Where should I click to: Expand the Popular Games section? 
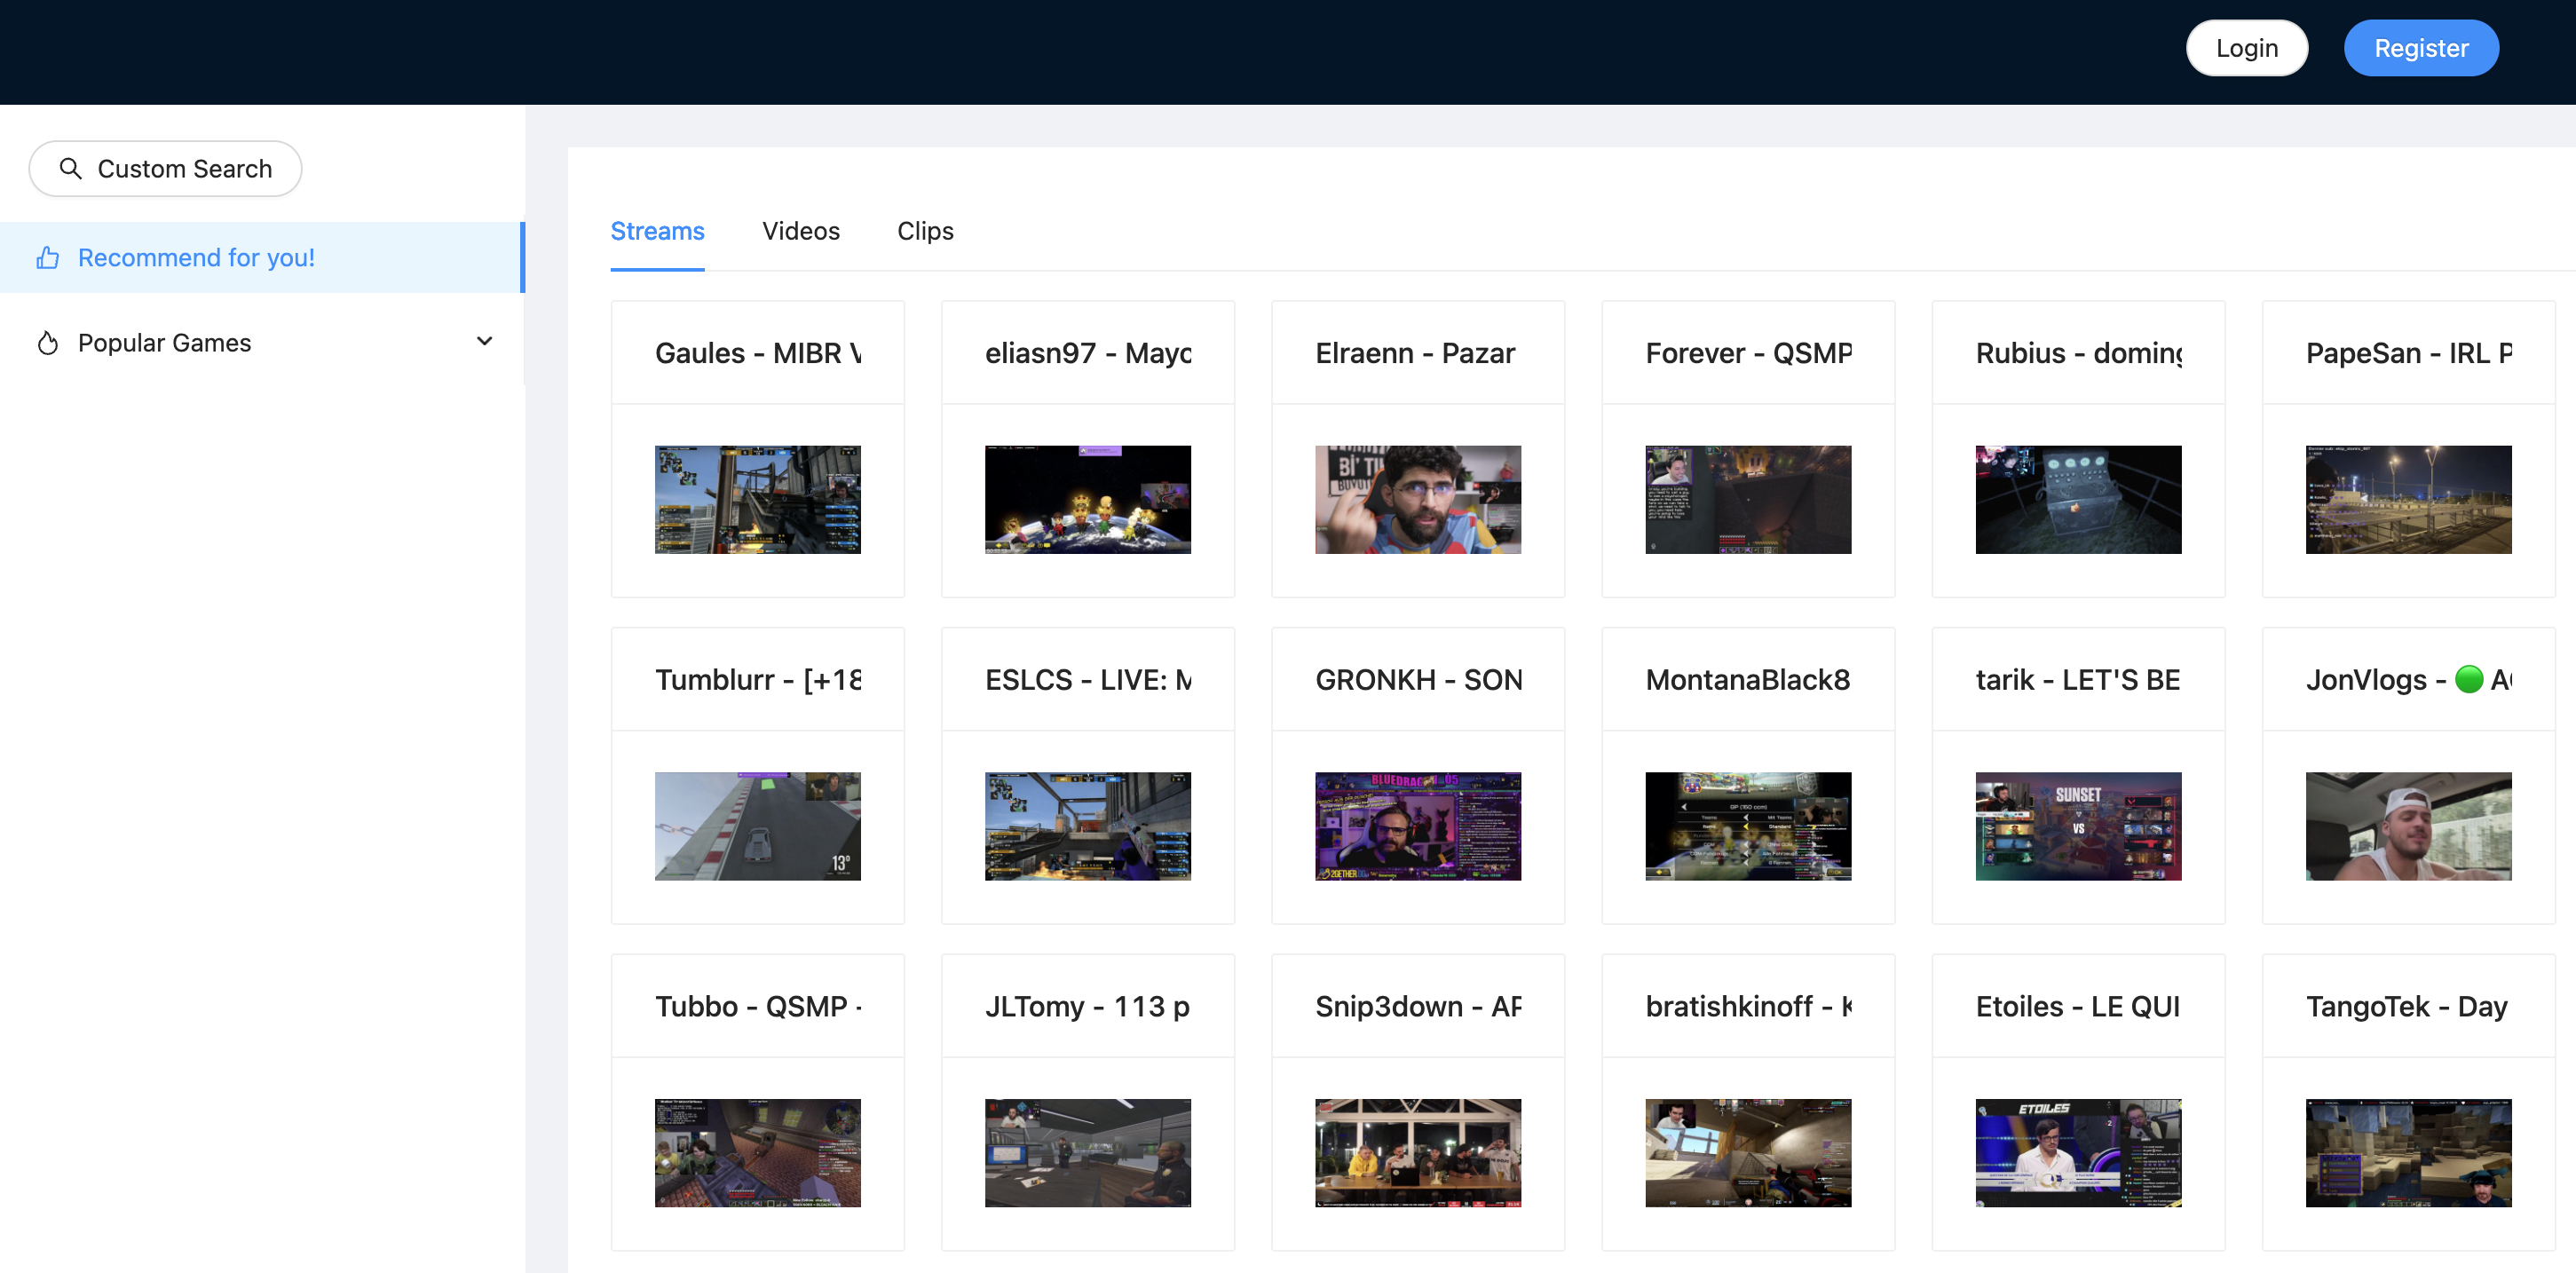point(484,342)
